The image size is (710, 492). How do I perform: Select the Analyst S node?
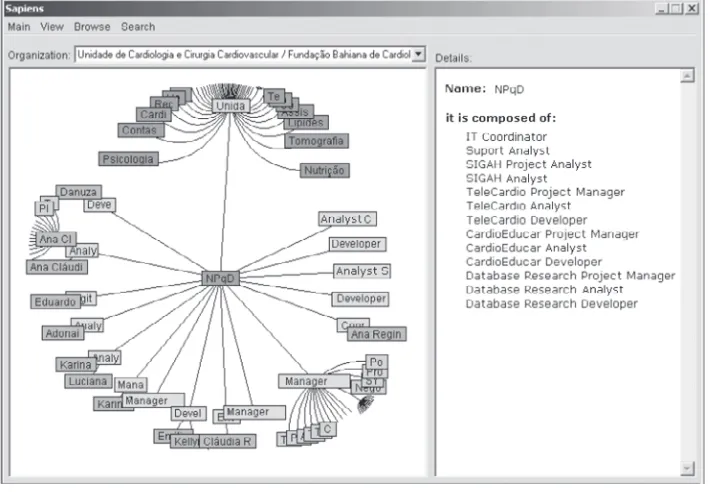tap(362, 271)
